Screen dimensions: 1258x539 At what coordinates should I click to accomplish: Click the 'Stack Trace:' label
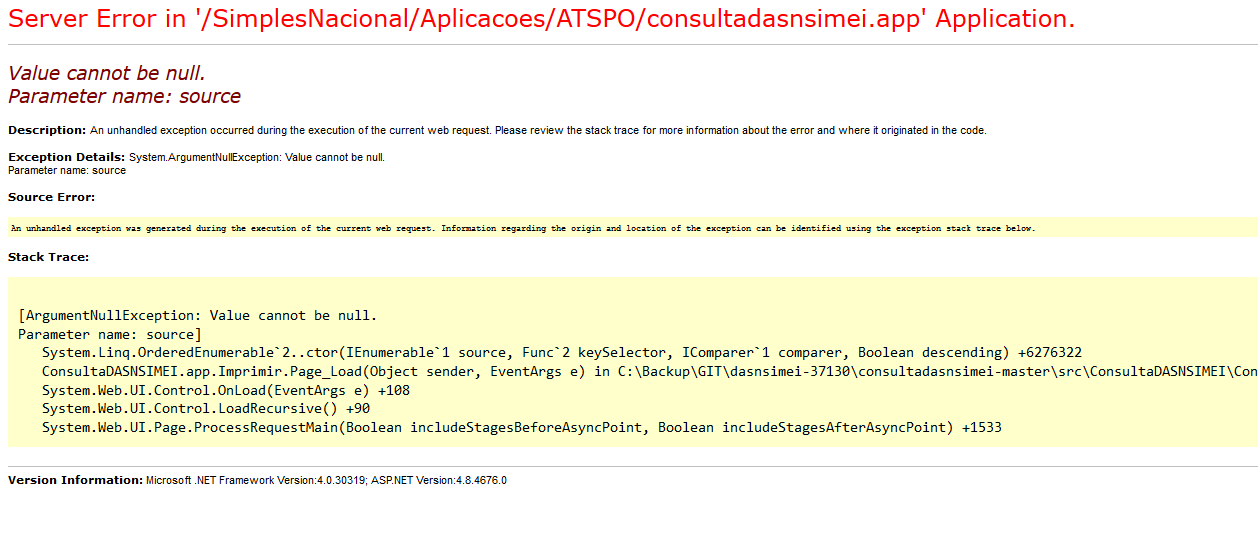(x=49, y=257)
